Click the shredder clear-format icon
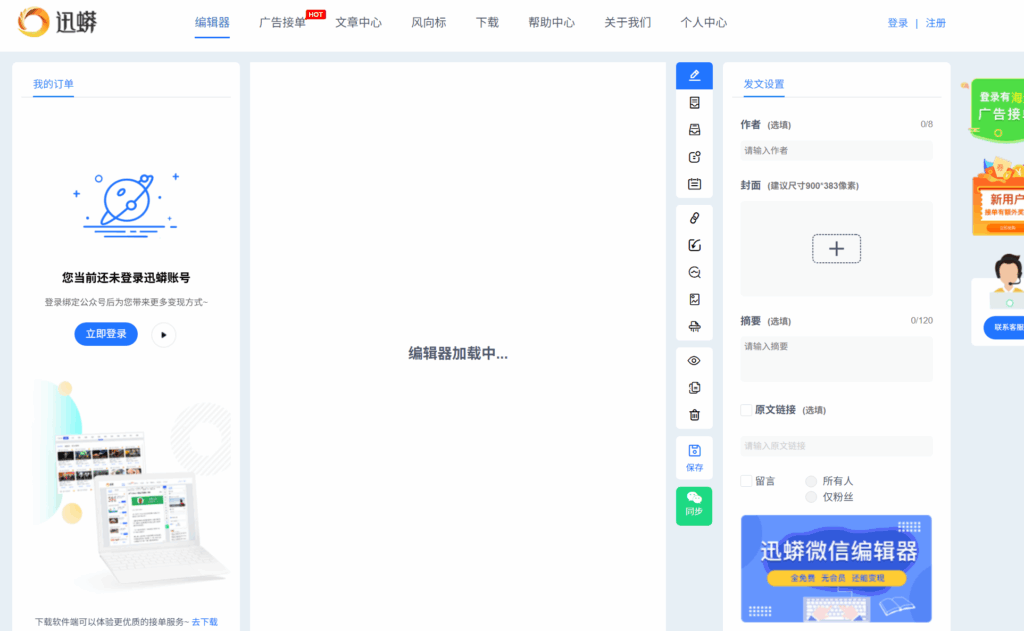The image size is (1024, 631). [694, 326]
